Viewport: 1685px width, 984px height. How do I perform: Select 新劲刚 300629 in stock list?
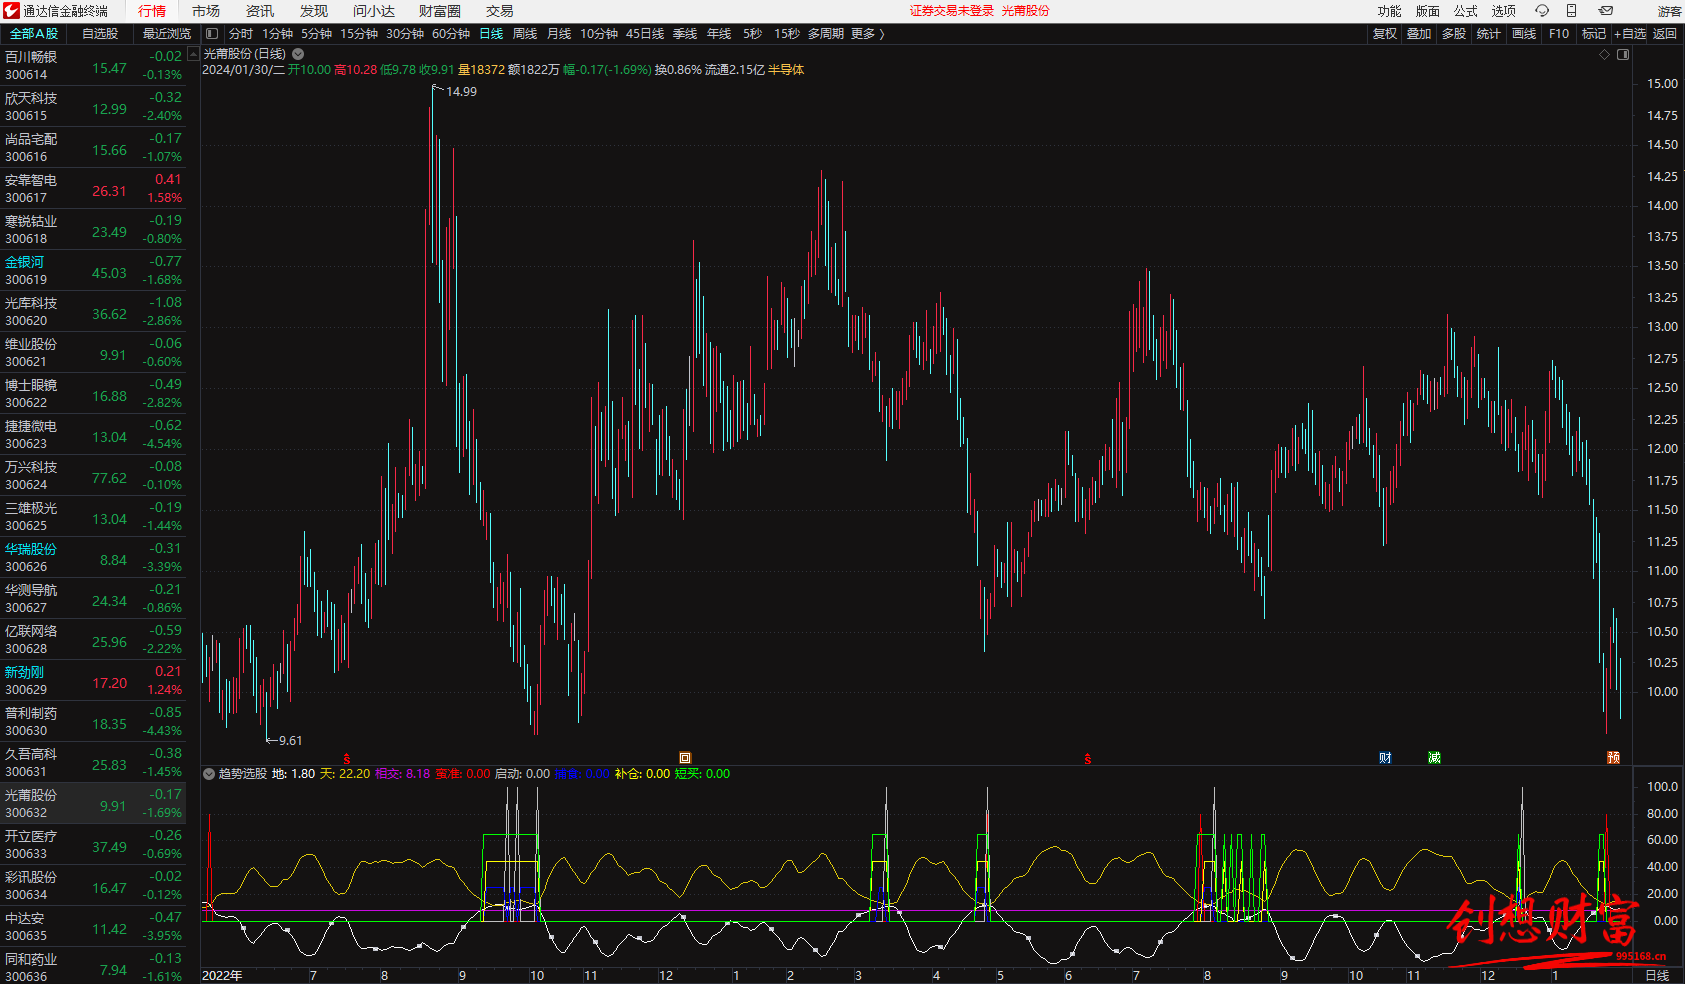[x=93, y=681]
